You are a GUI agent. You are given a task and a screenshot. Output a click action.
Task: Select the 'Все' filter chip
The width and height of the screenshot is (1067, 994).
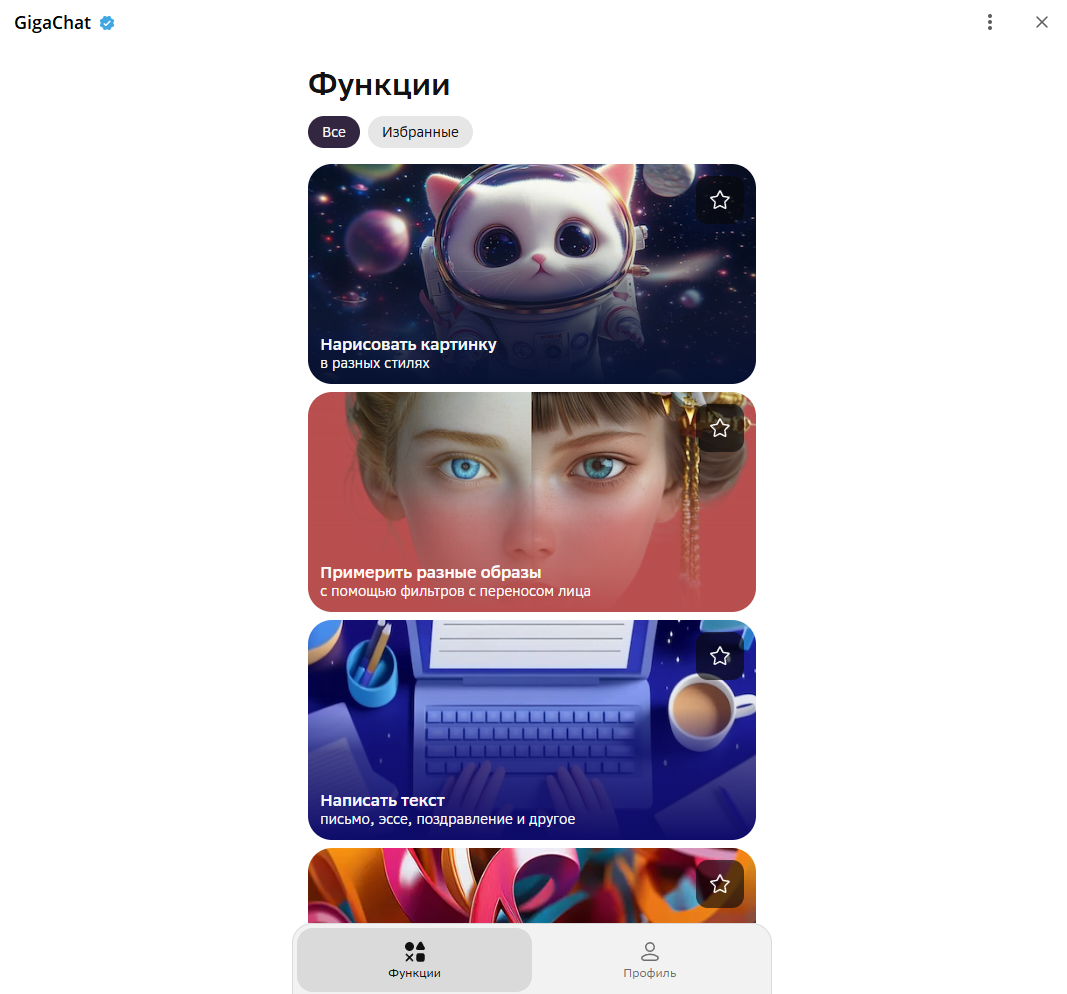click(x=333, y=132)
